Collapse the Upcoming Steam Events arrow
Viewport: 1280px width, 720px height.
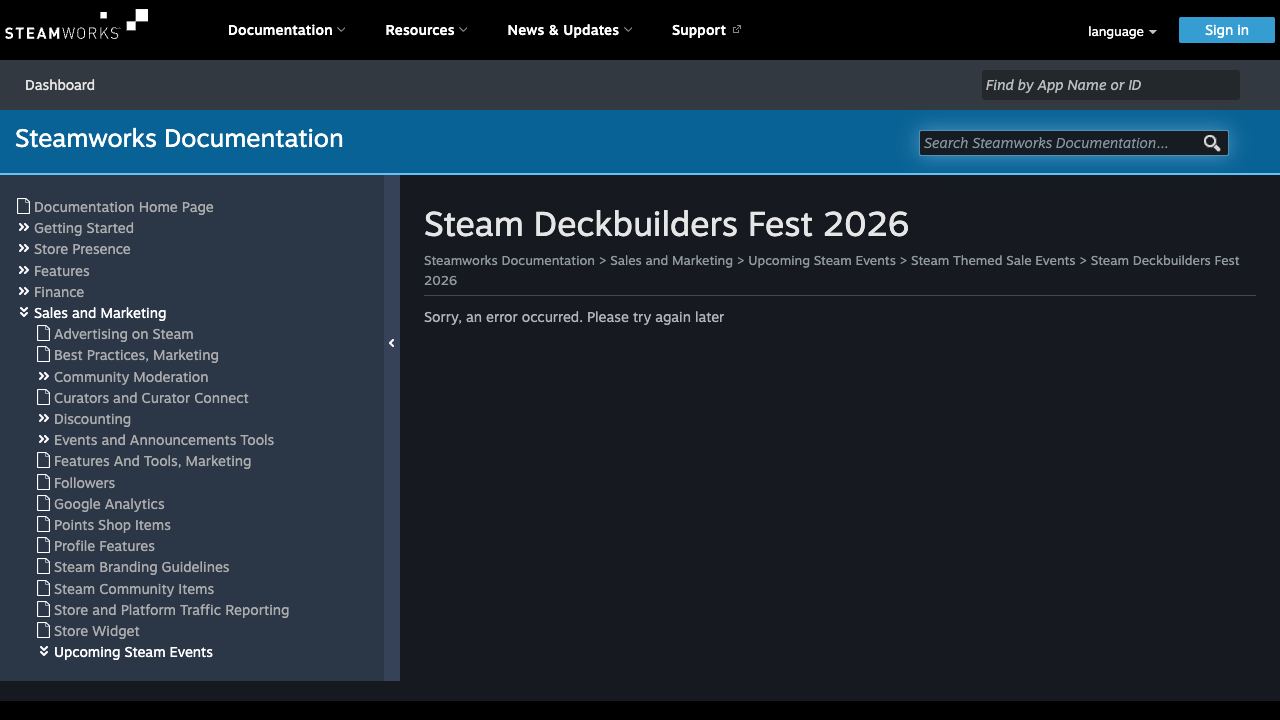click(44, 651)
